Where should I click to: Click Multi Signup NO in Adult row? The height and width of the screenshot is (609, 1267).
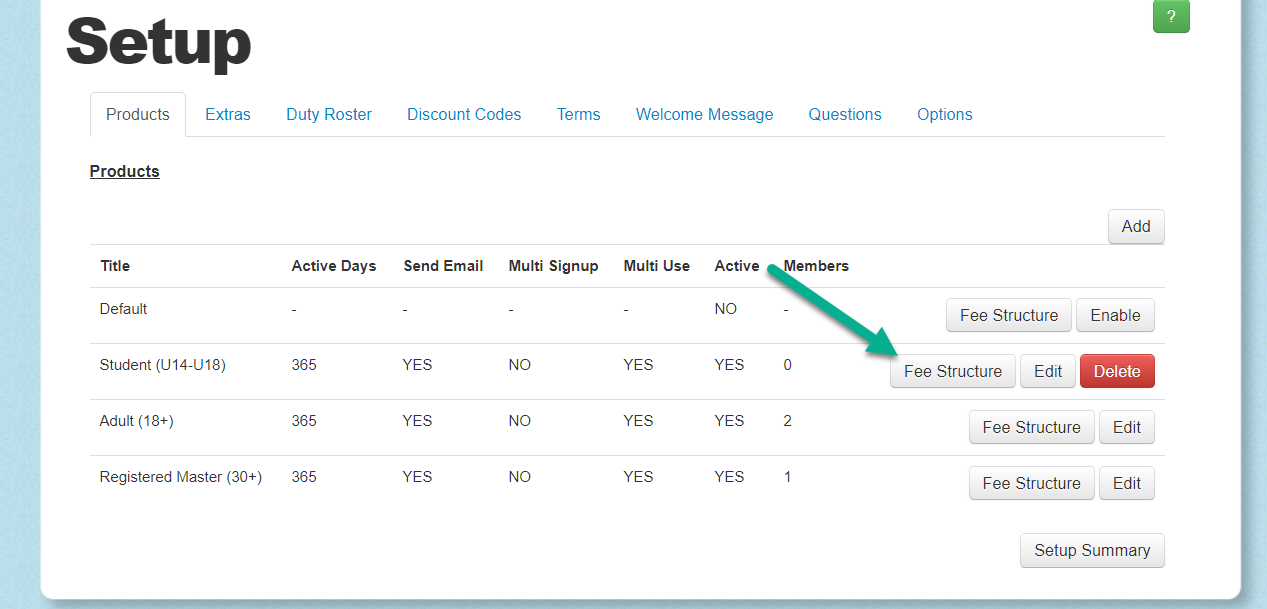(x=520, y=421)
